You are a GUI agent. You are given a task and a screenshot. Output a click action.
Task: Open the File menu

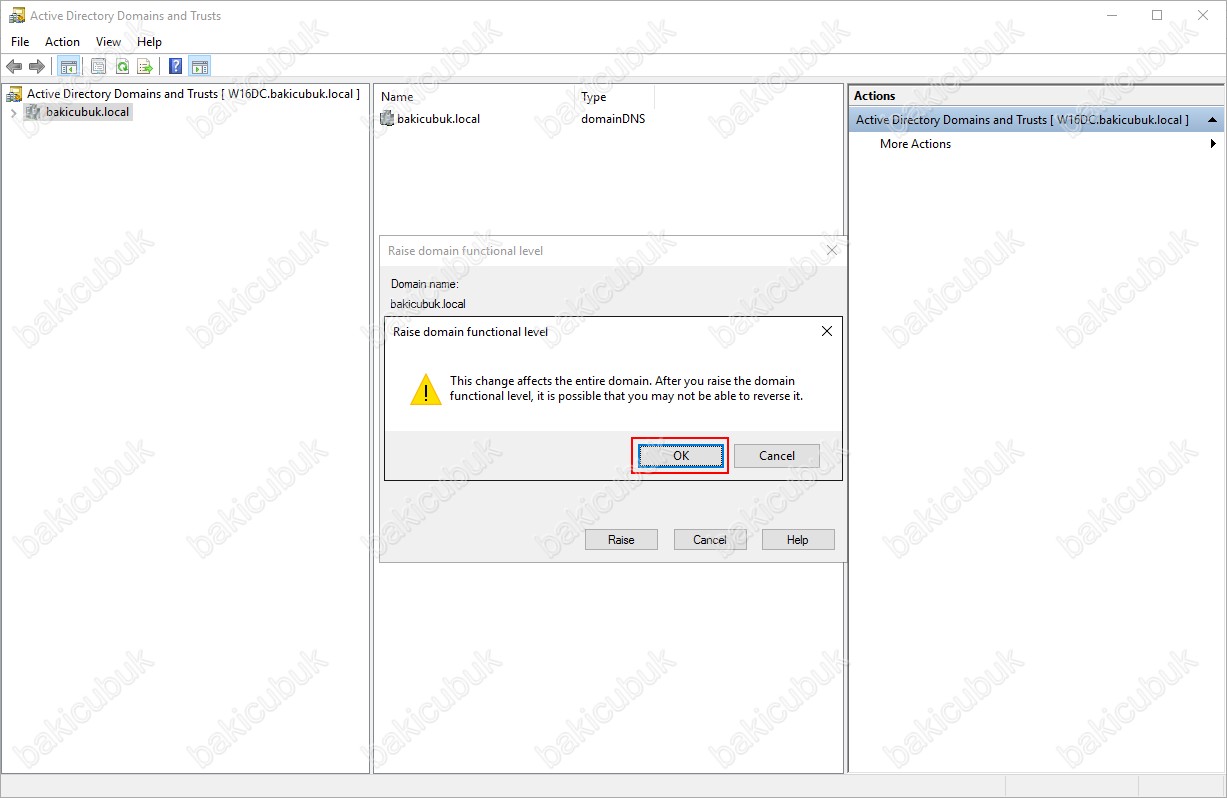(20, 42)
